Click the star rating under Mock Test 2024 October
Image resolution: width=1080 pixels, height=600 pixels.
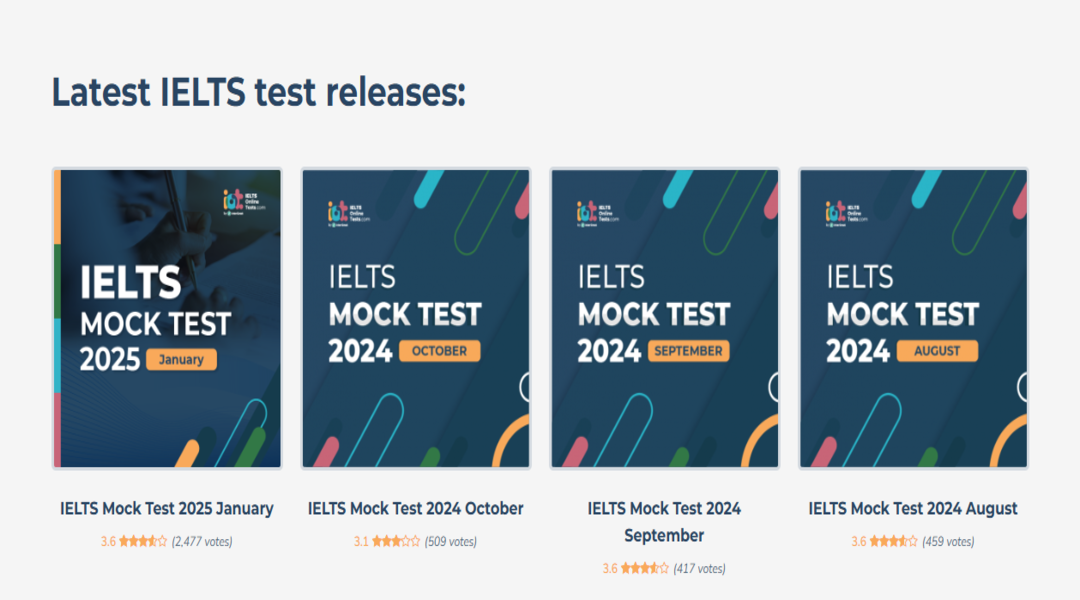[396, 541]
